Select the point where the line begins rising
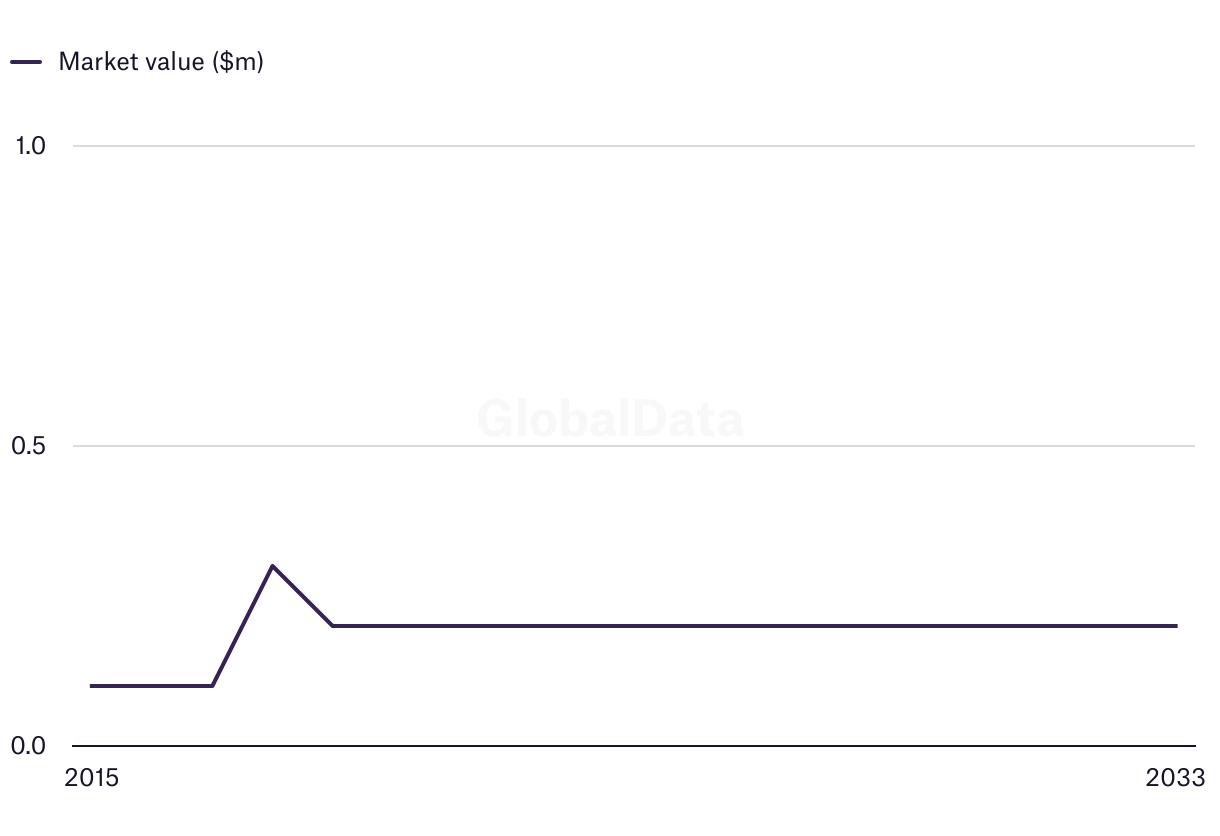This screenshot has height=836, width=1220. pyautogui.click(x=212, y=686)
